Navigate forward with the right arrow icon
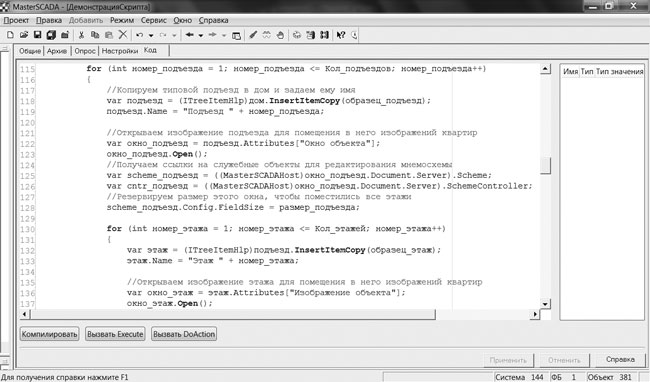This screenshot has width=650, height=382. pyautogui.click(x=213, y=35)
